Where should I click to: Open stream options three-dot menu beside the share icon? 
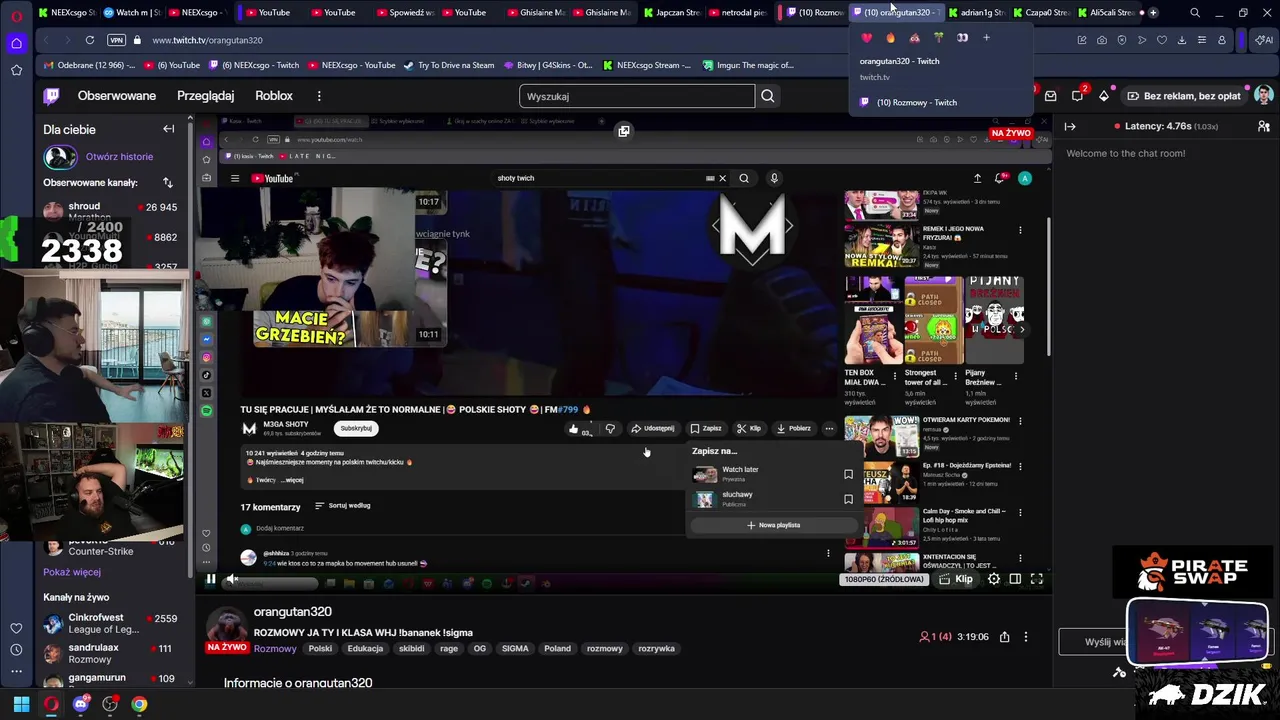(1025, 637)
